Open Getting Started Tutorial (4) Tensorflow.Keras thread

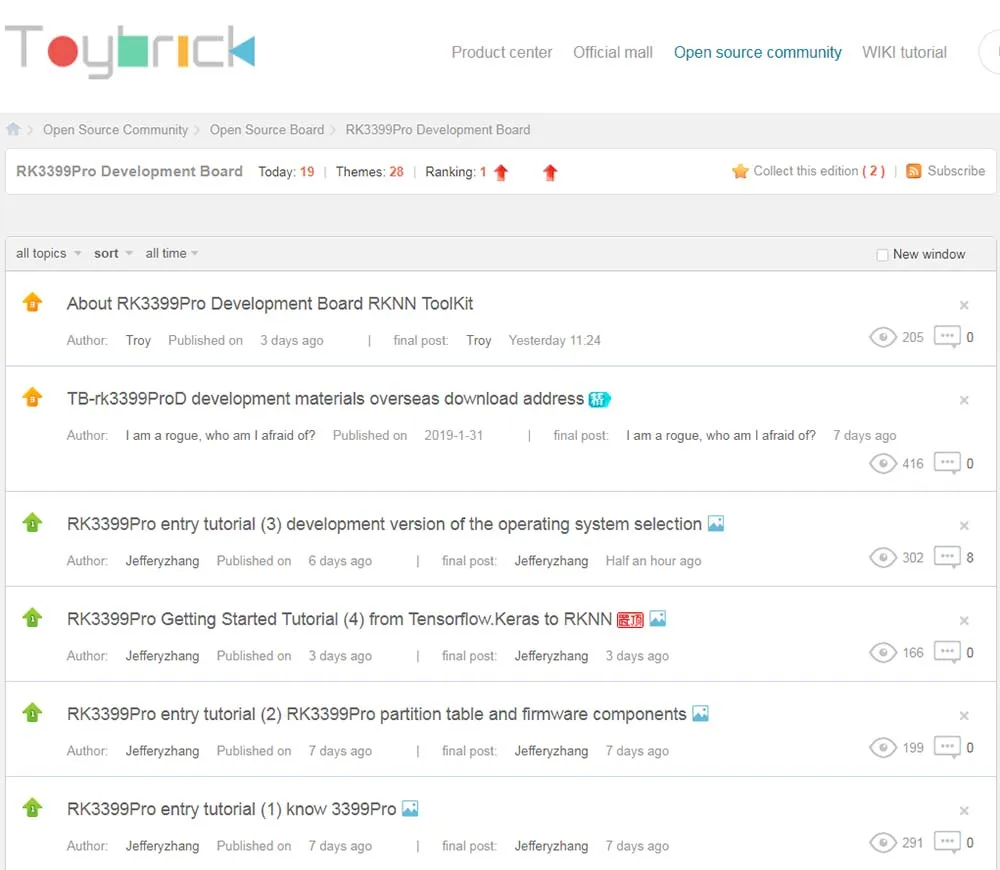(339, 619)
